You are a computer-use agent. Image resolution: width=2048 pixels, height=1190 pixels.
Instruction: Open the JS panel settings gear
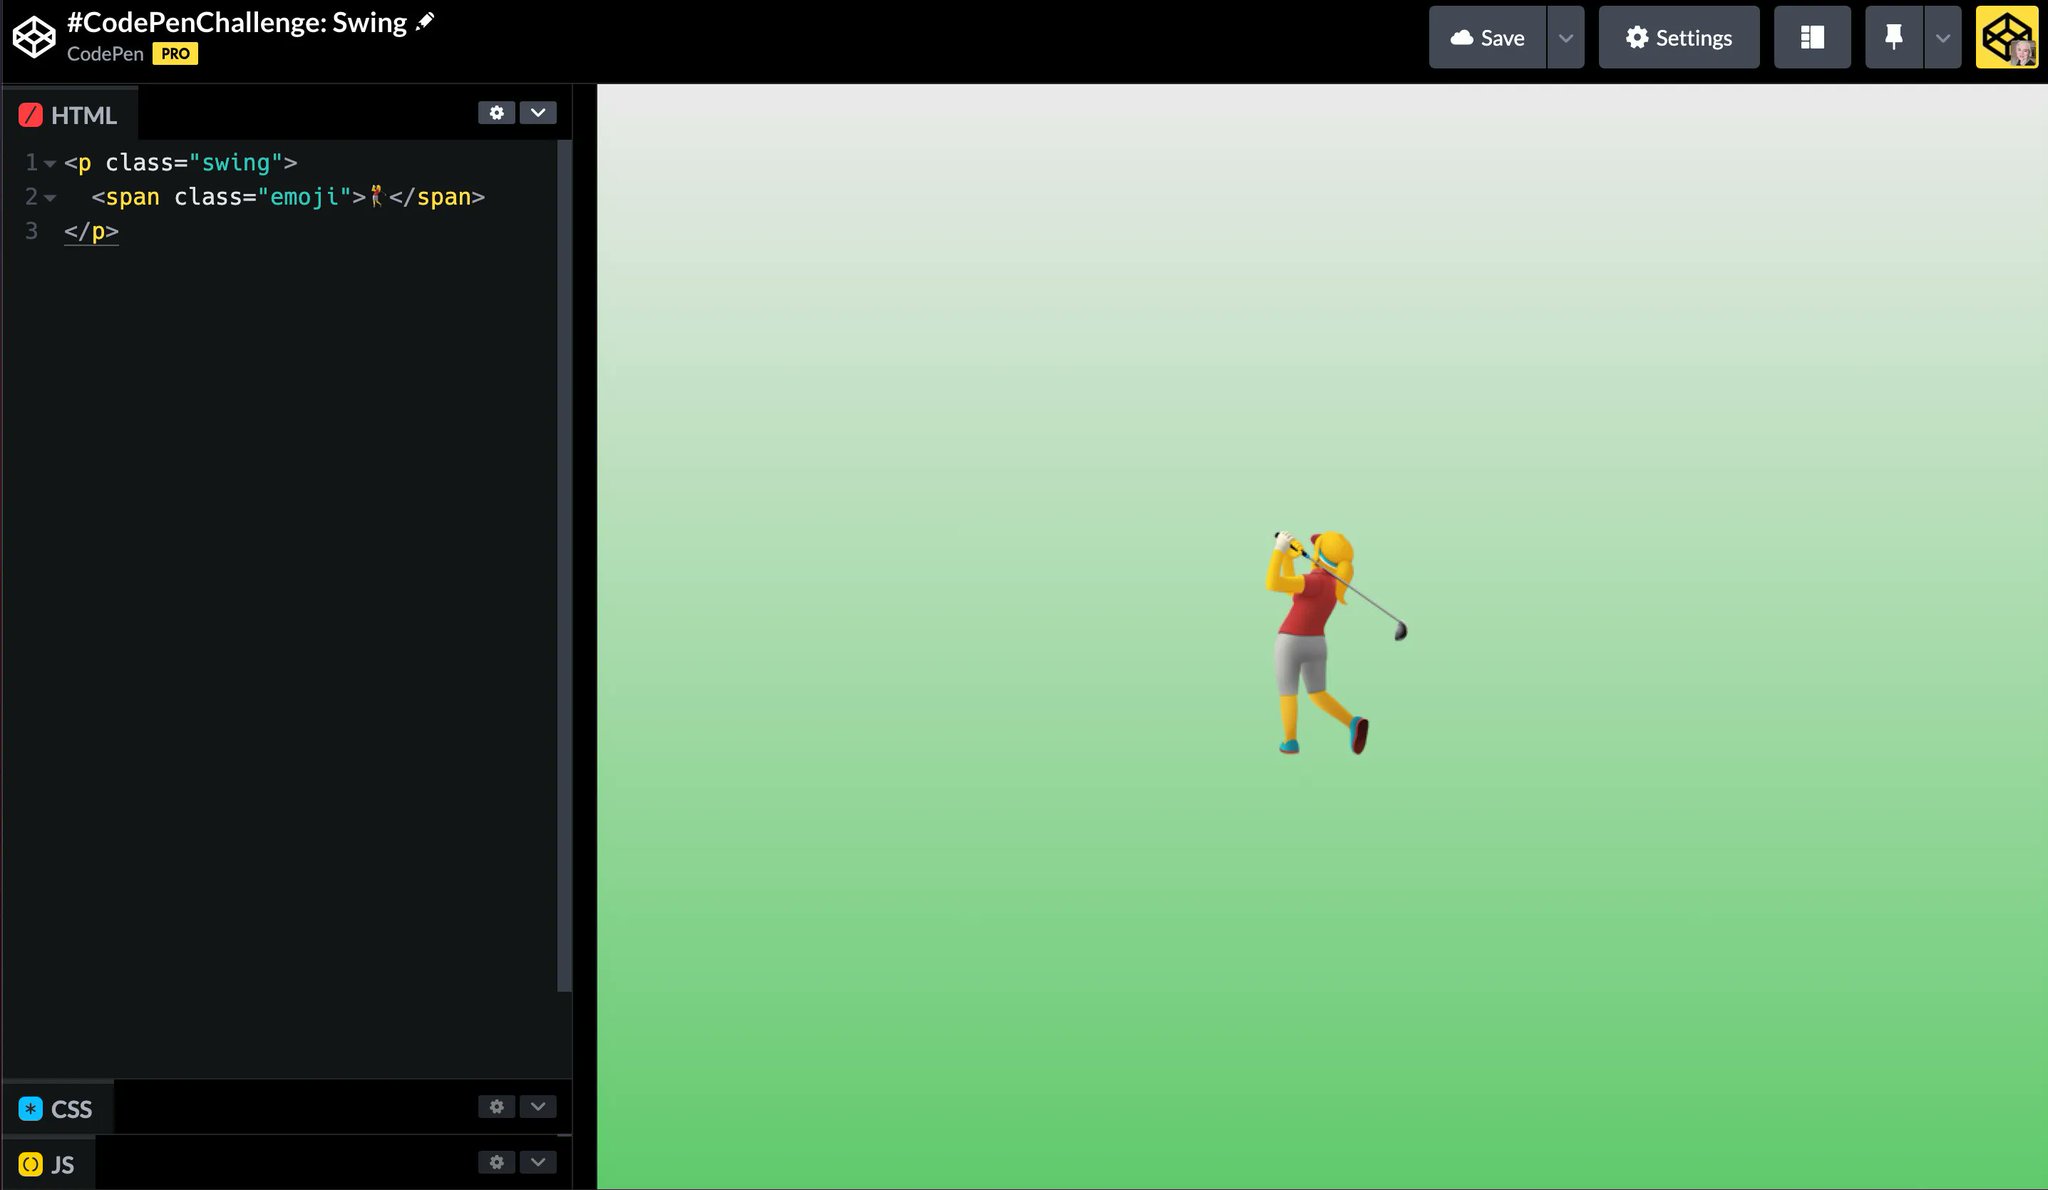pos(497,1162)
